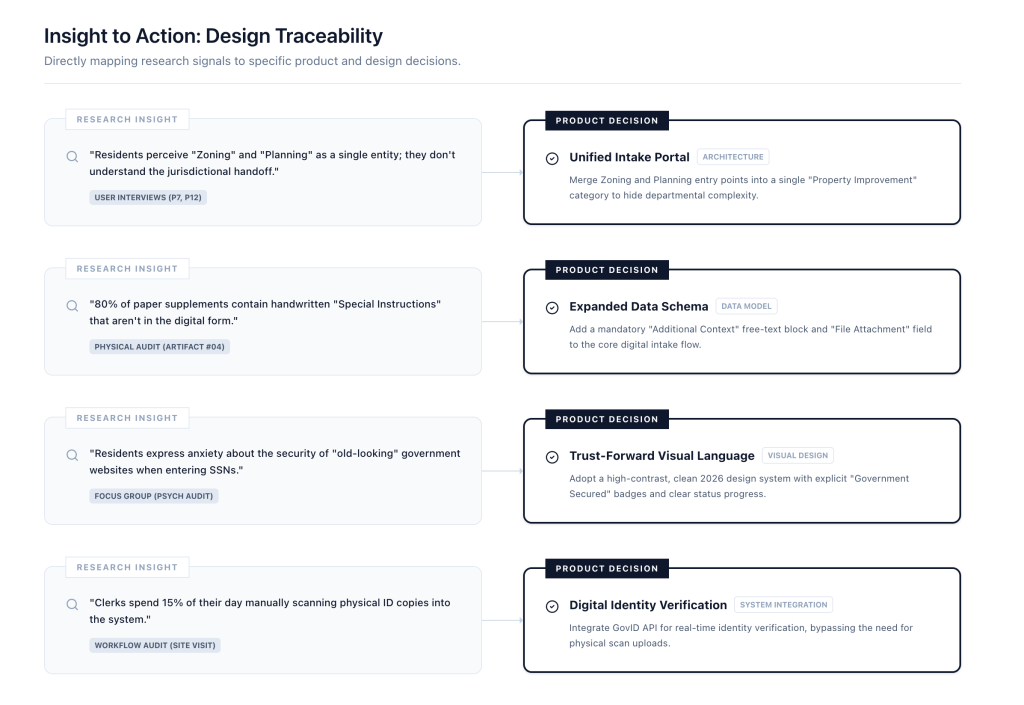Image resolution: width=1024 pixels, height=705 pixels.
Task: Select the Visual Design category badge
Action: coord(798,456)
